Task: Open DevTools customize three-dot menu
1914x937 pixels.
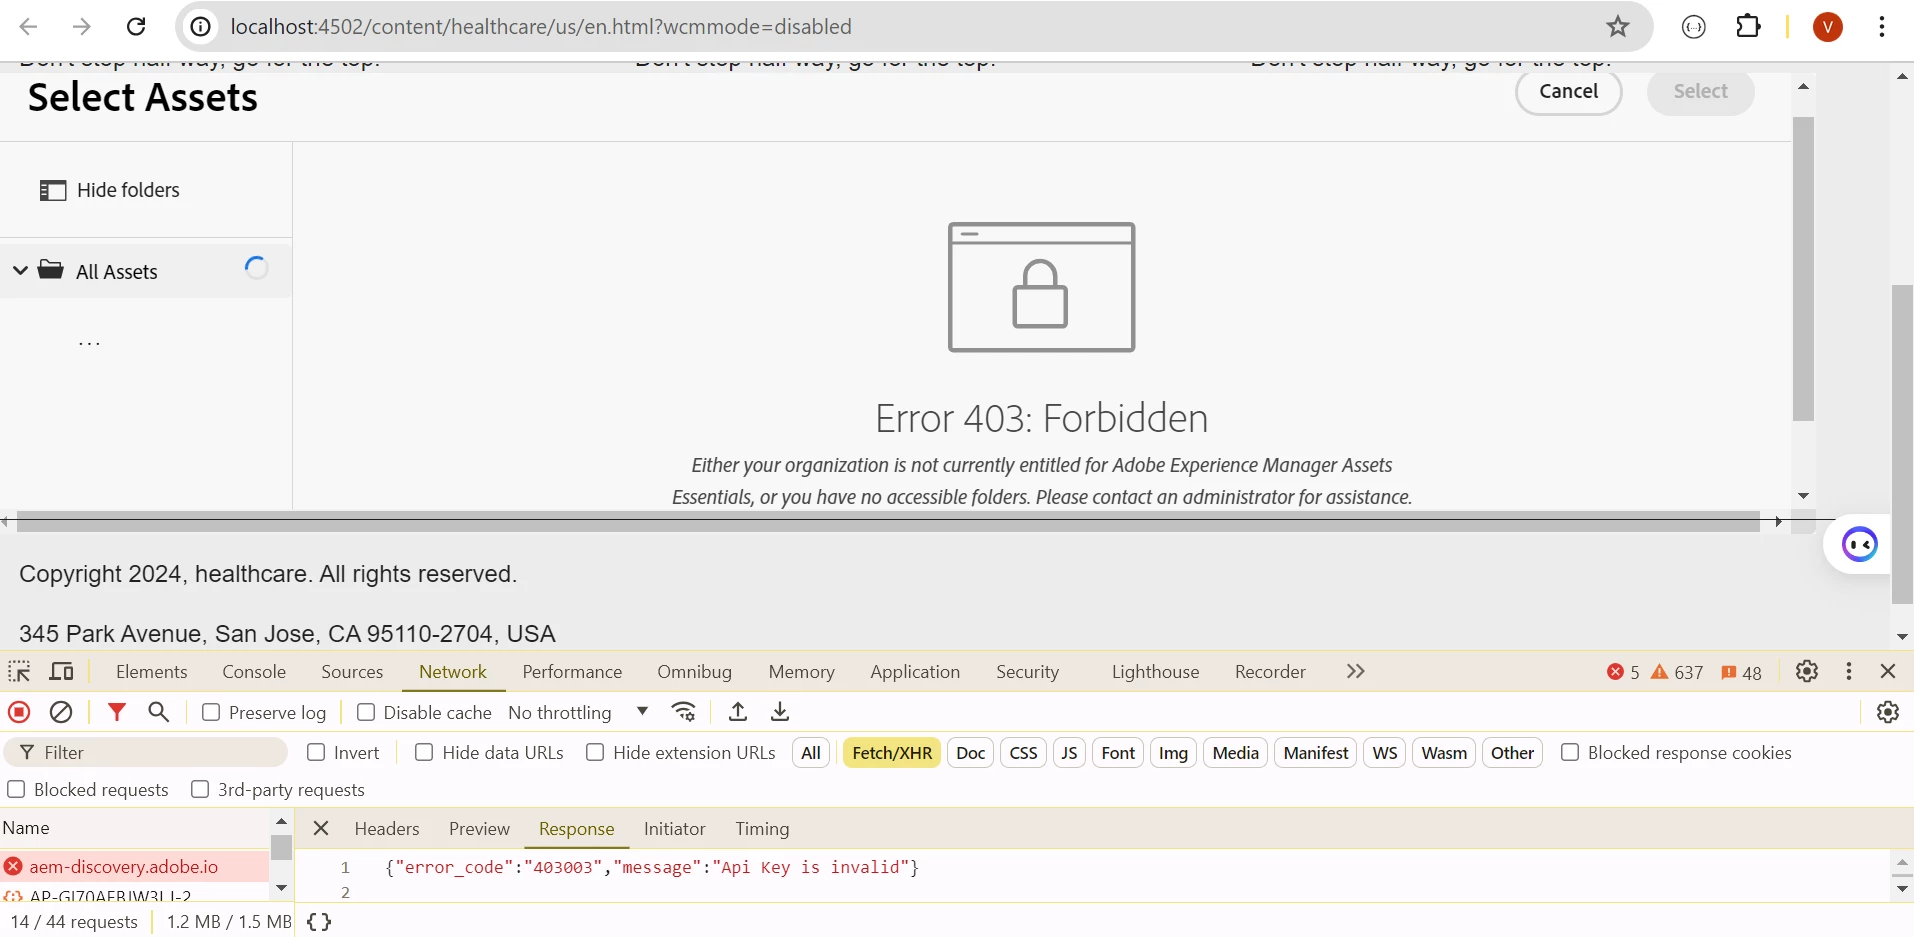Action: [x=1849, y=671]
